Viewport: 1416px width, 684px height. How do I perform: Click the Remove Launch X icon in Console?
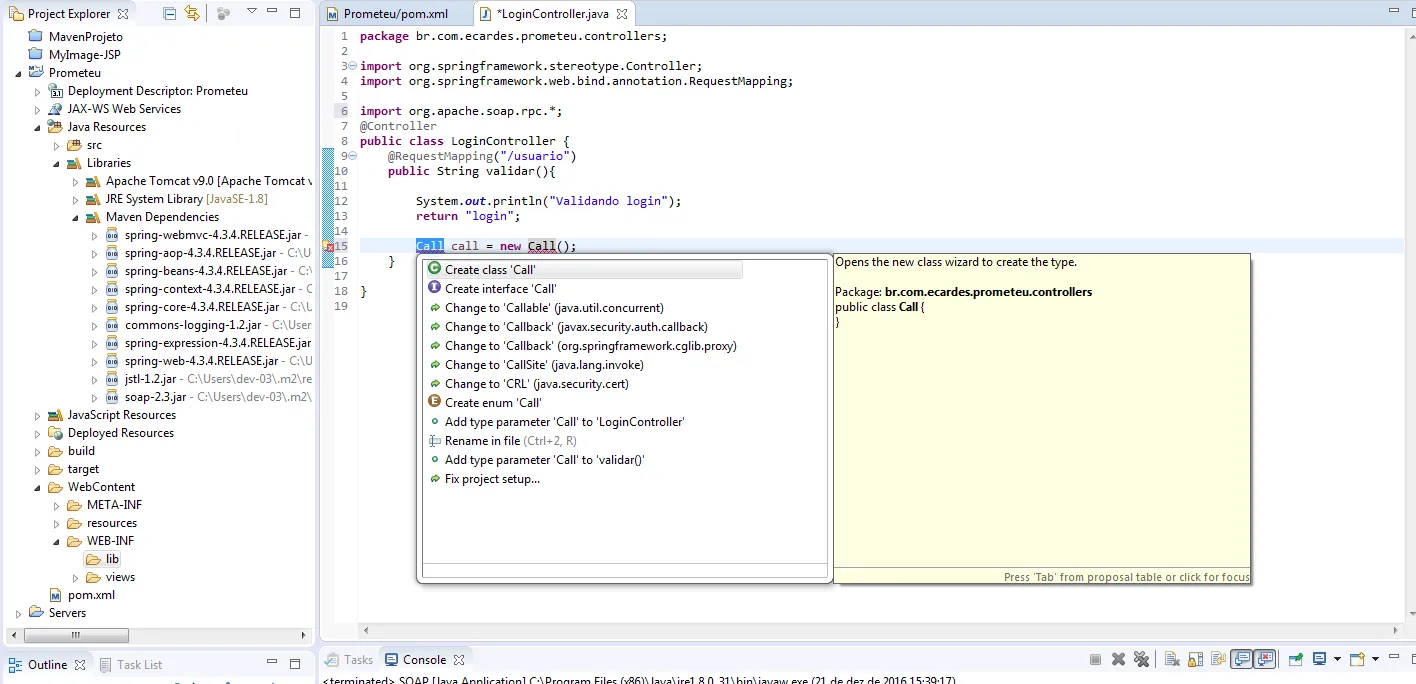pos(1118,660)
